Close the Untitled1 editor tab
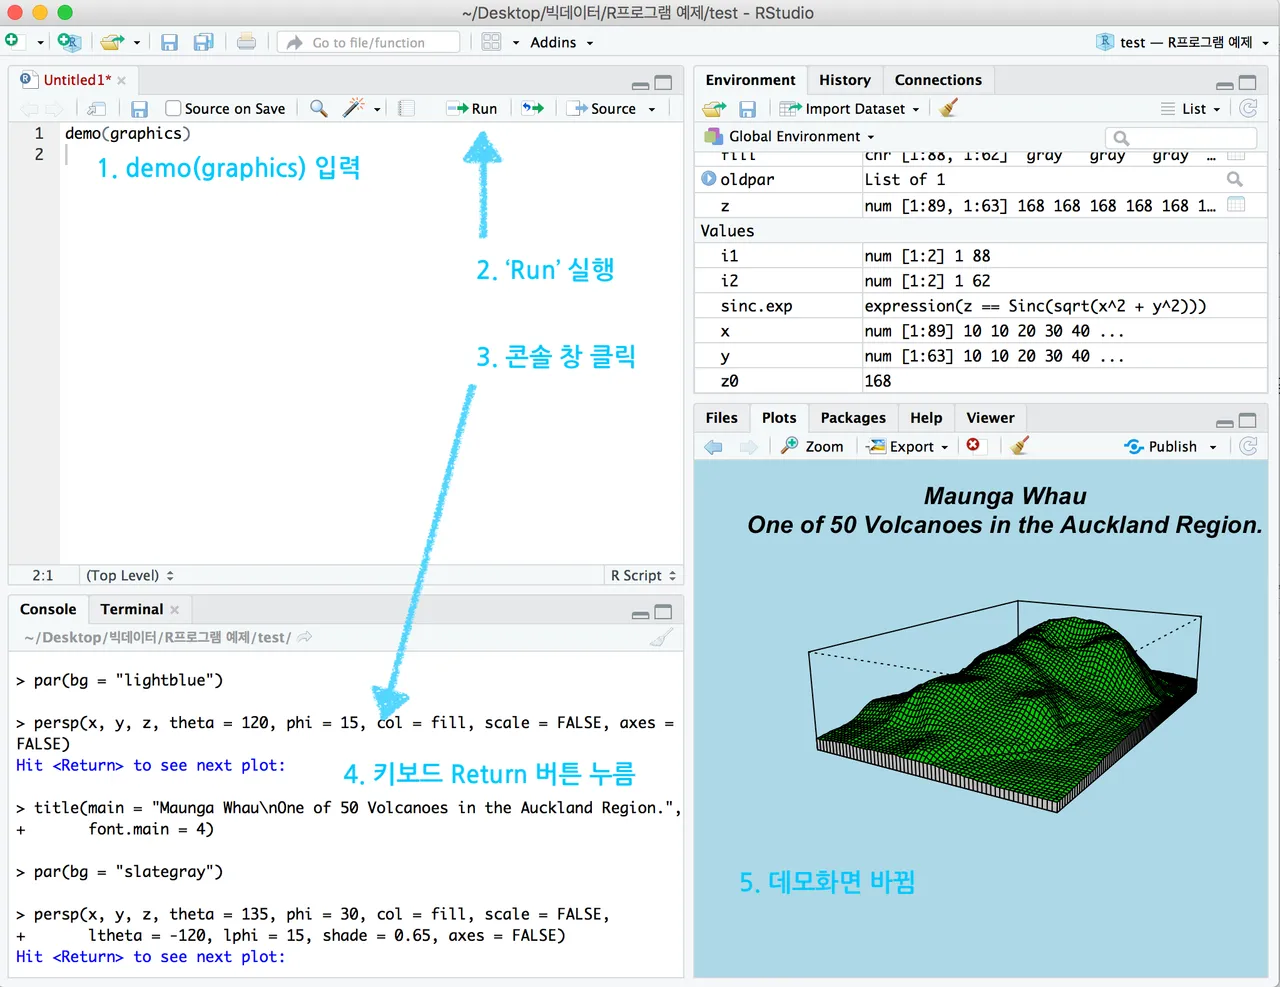1280x987 pixels. 122,80
